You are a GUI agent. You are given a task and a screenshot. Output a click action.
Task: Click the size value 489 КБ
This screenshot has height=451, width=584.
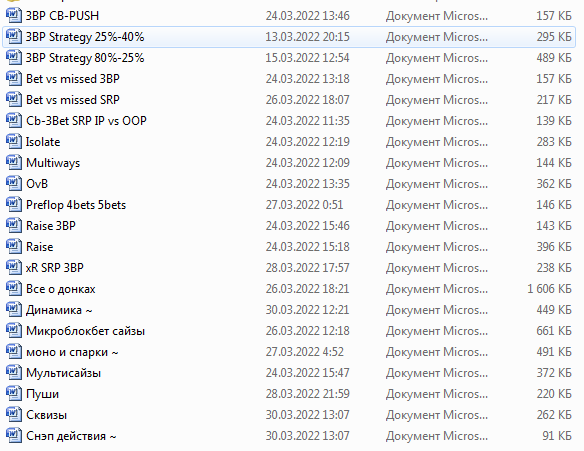pos(554,58)
